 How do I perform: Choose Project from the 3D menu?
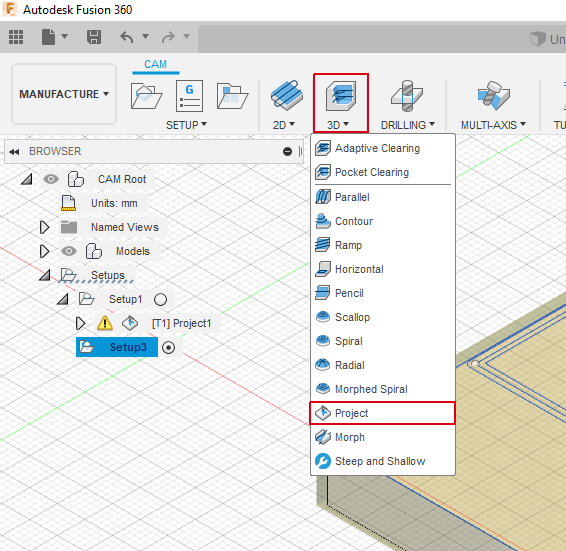[x=383, y=413]
